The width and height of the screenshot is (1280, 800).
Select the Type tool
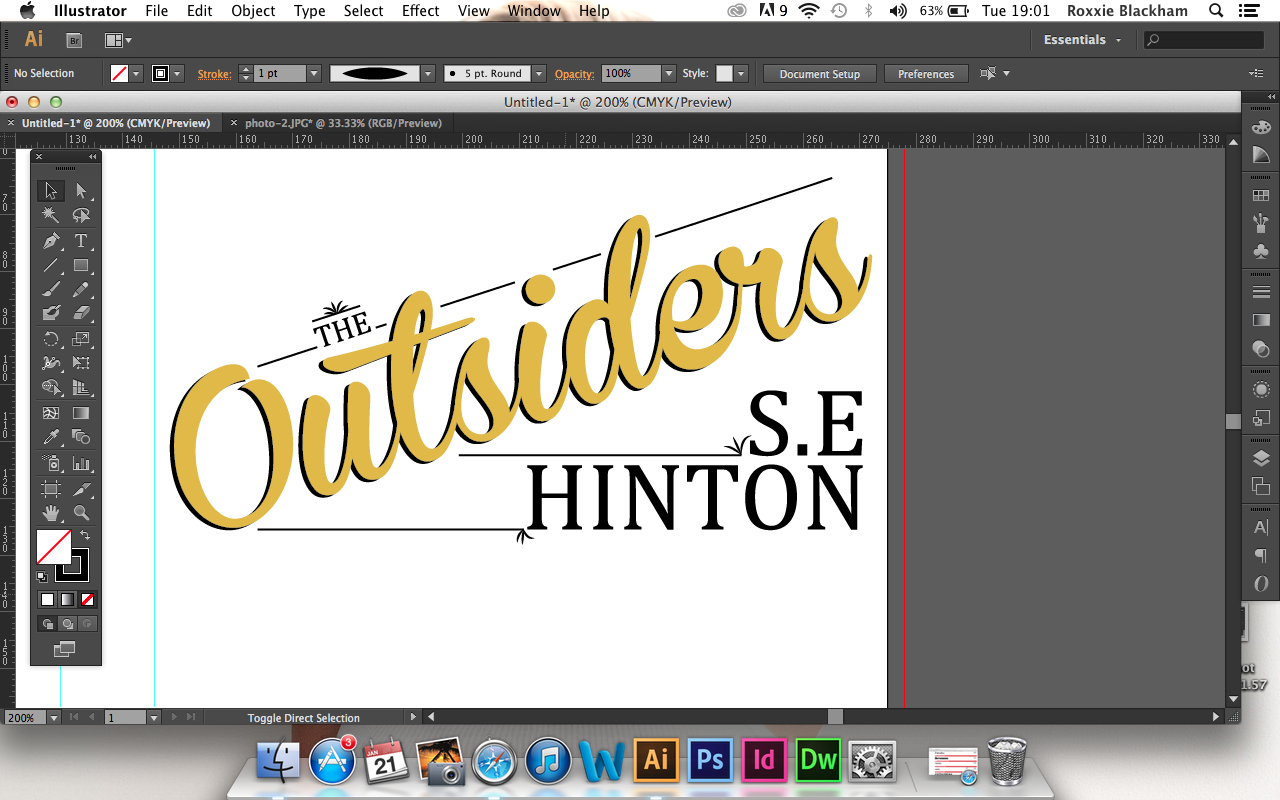click(x=83, y=240)
